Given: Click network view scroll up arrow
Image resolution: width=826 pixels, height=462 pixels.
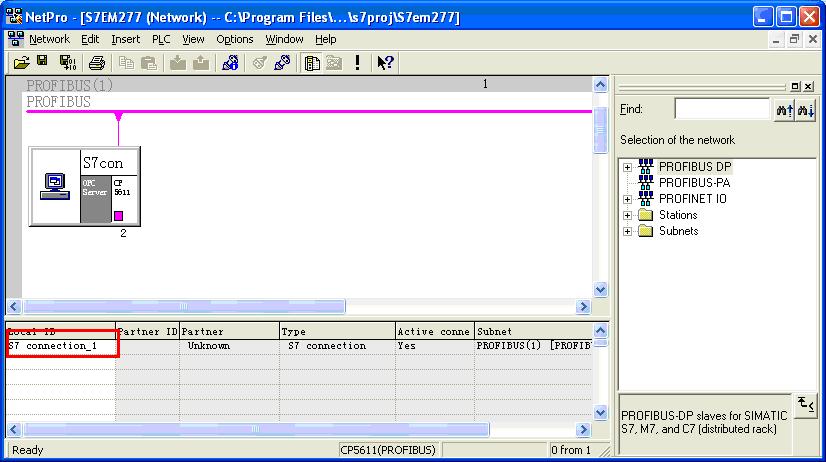Looking at the screenshot, I should pos(601,85).
